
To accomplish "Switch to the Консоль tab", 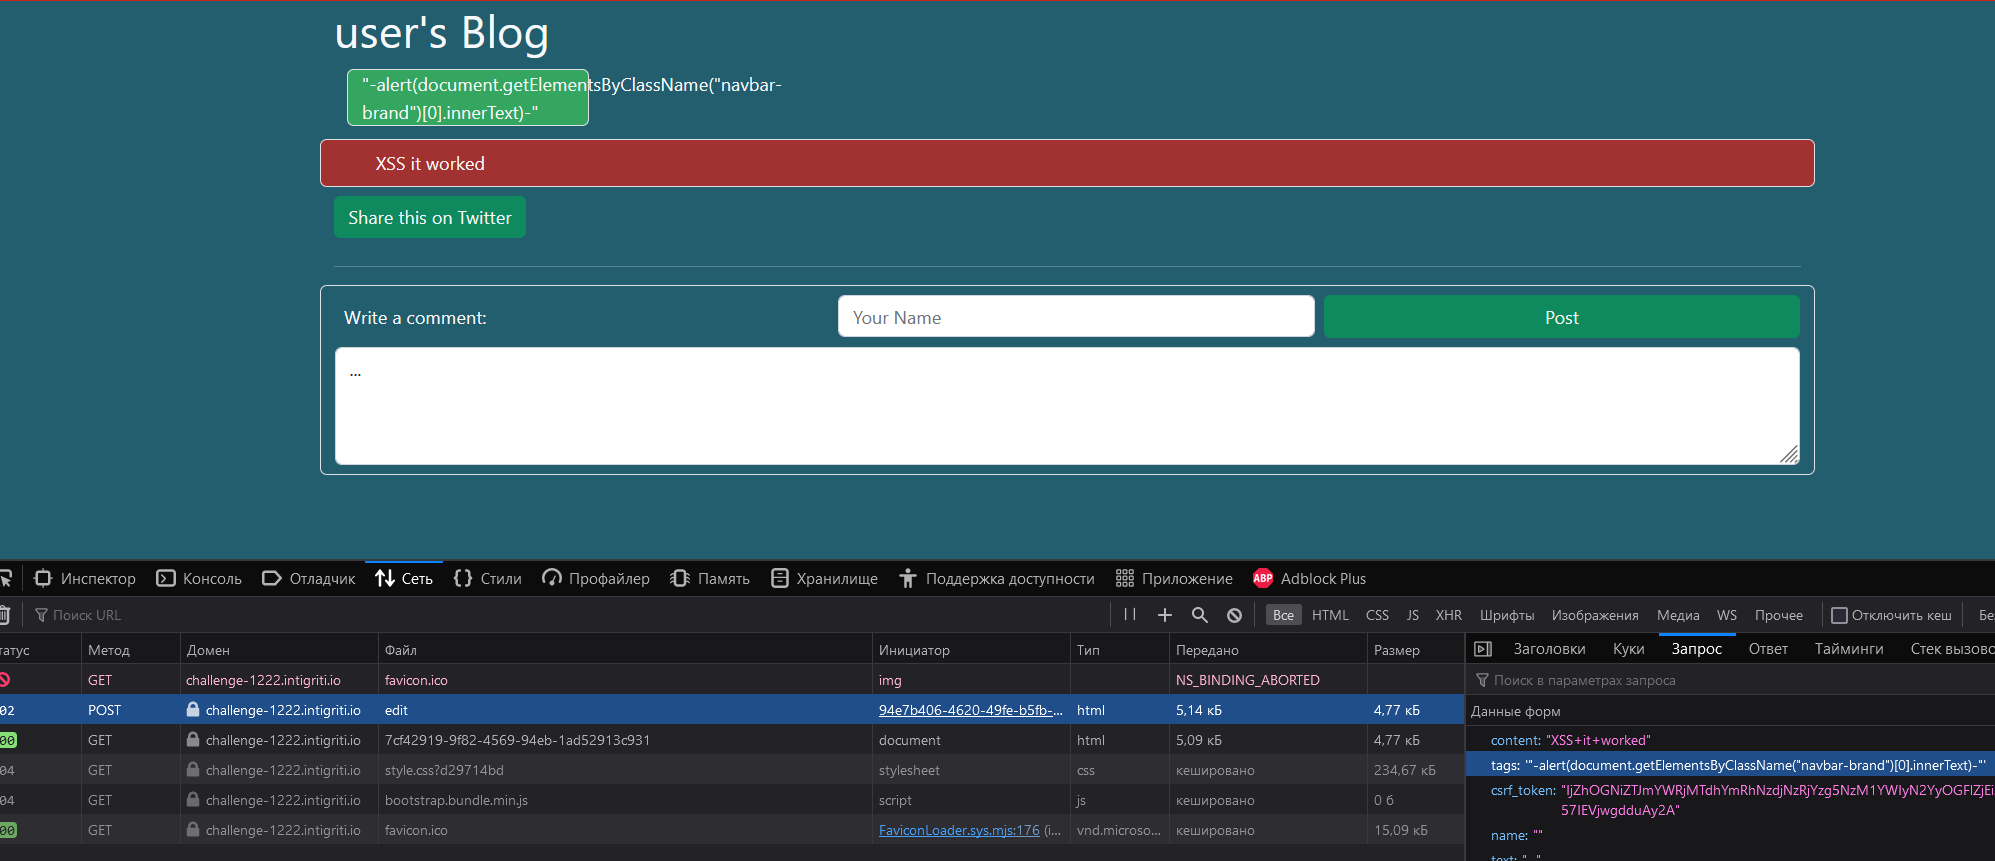I will click(199, 578).
